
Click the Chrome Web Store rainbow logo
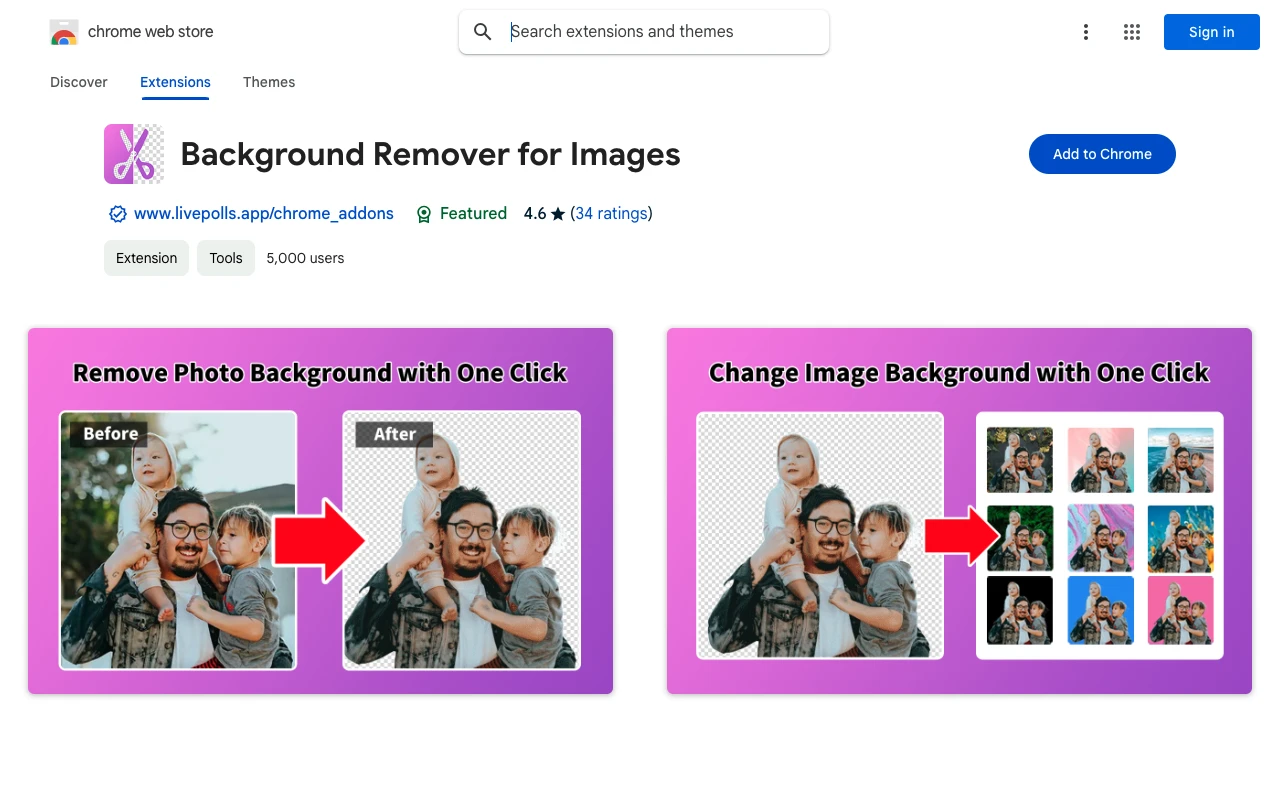pos(64,32)
